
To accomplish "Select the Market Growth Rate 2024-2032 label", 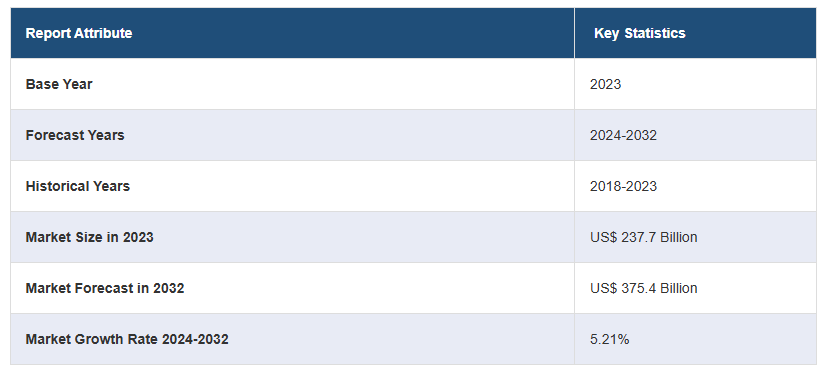I will tap(127, 339).
